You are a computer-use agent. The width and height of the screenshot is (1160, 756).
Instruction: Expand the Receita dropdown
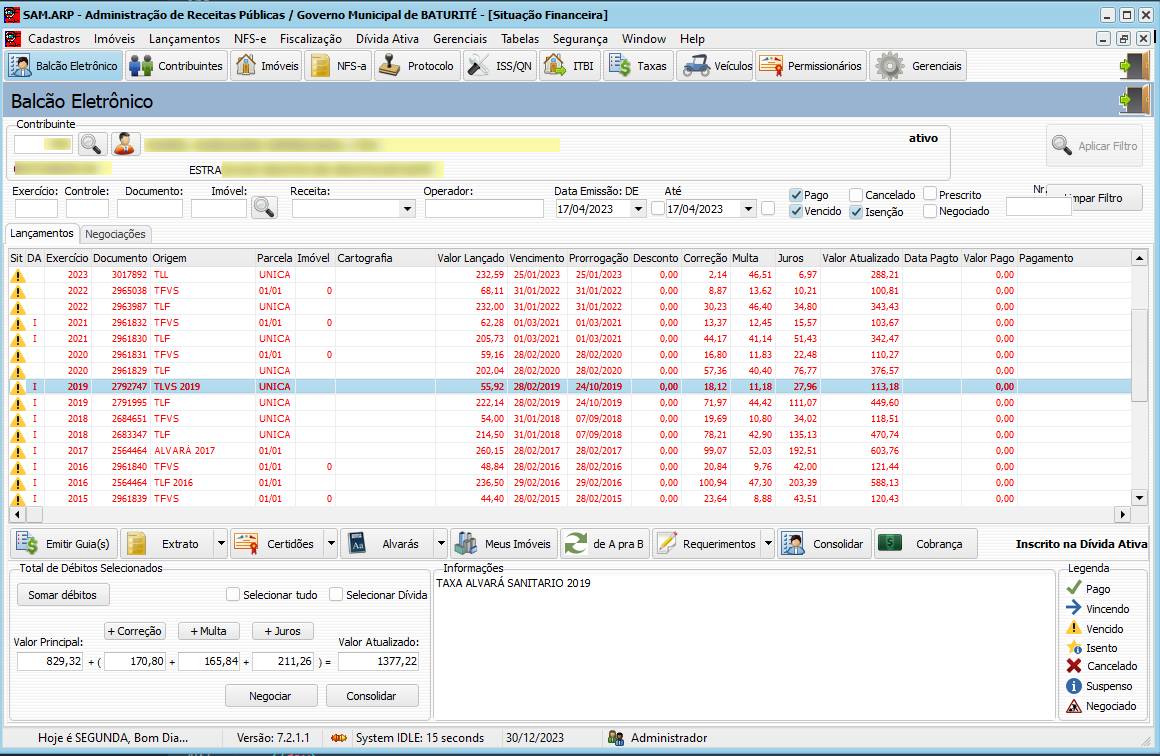[x=407, y=209]
